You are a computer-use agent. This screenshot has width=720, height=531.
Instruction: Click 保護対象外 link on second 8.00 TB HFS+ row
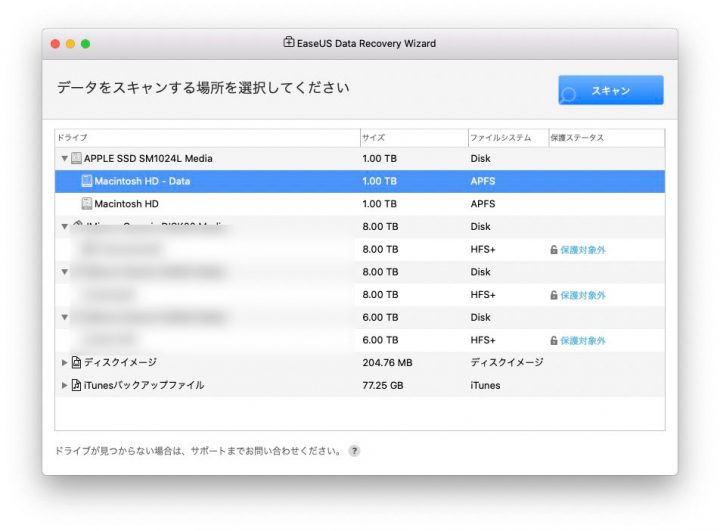[583, 295]
